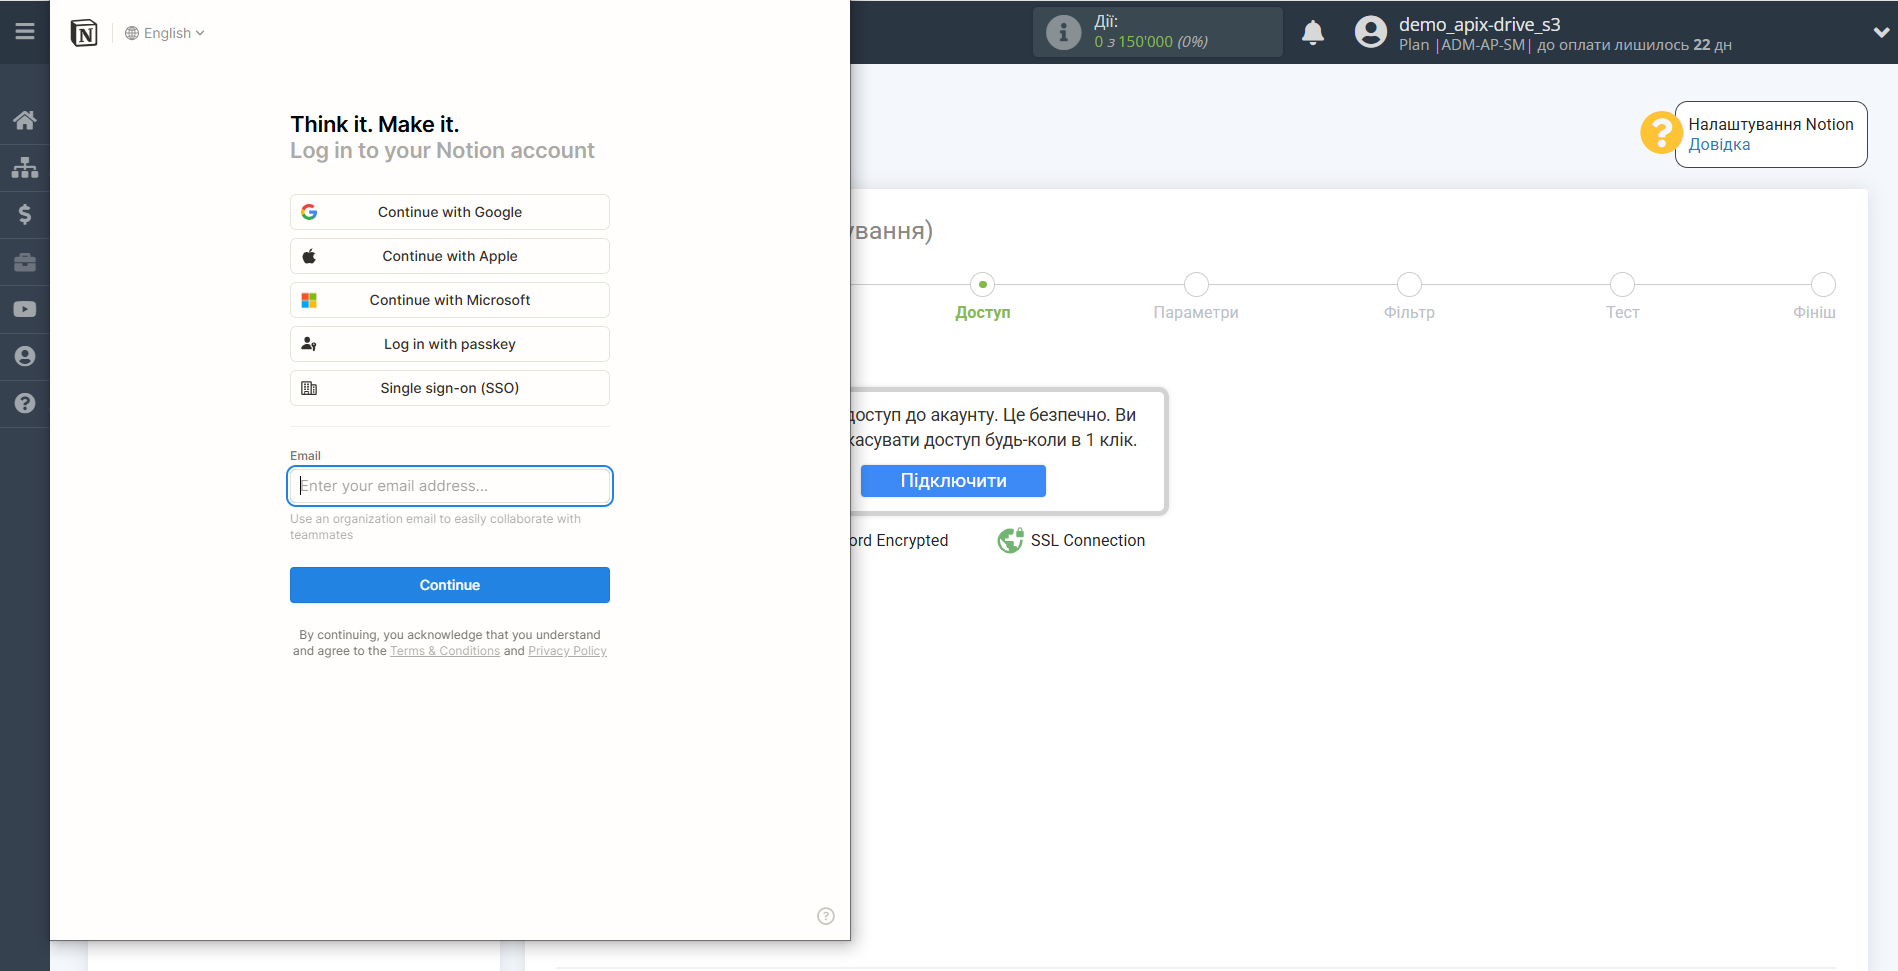1898x971 pixels.
Task: Click the SSL Connection label
Action: tap(1088, 540)
